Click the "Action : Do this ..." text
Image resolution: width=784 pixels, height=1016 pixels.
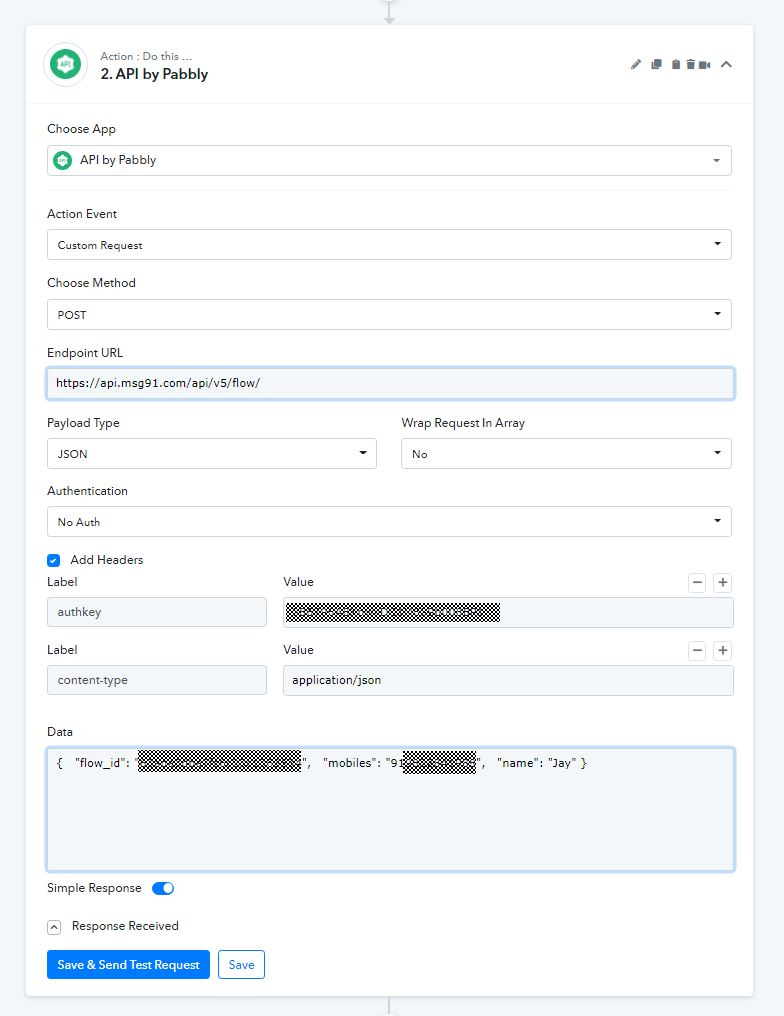[x=146, y=56]
